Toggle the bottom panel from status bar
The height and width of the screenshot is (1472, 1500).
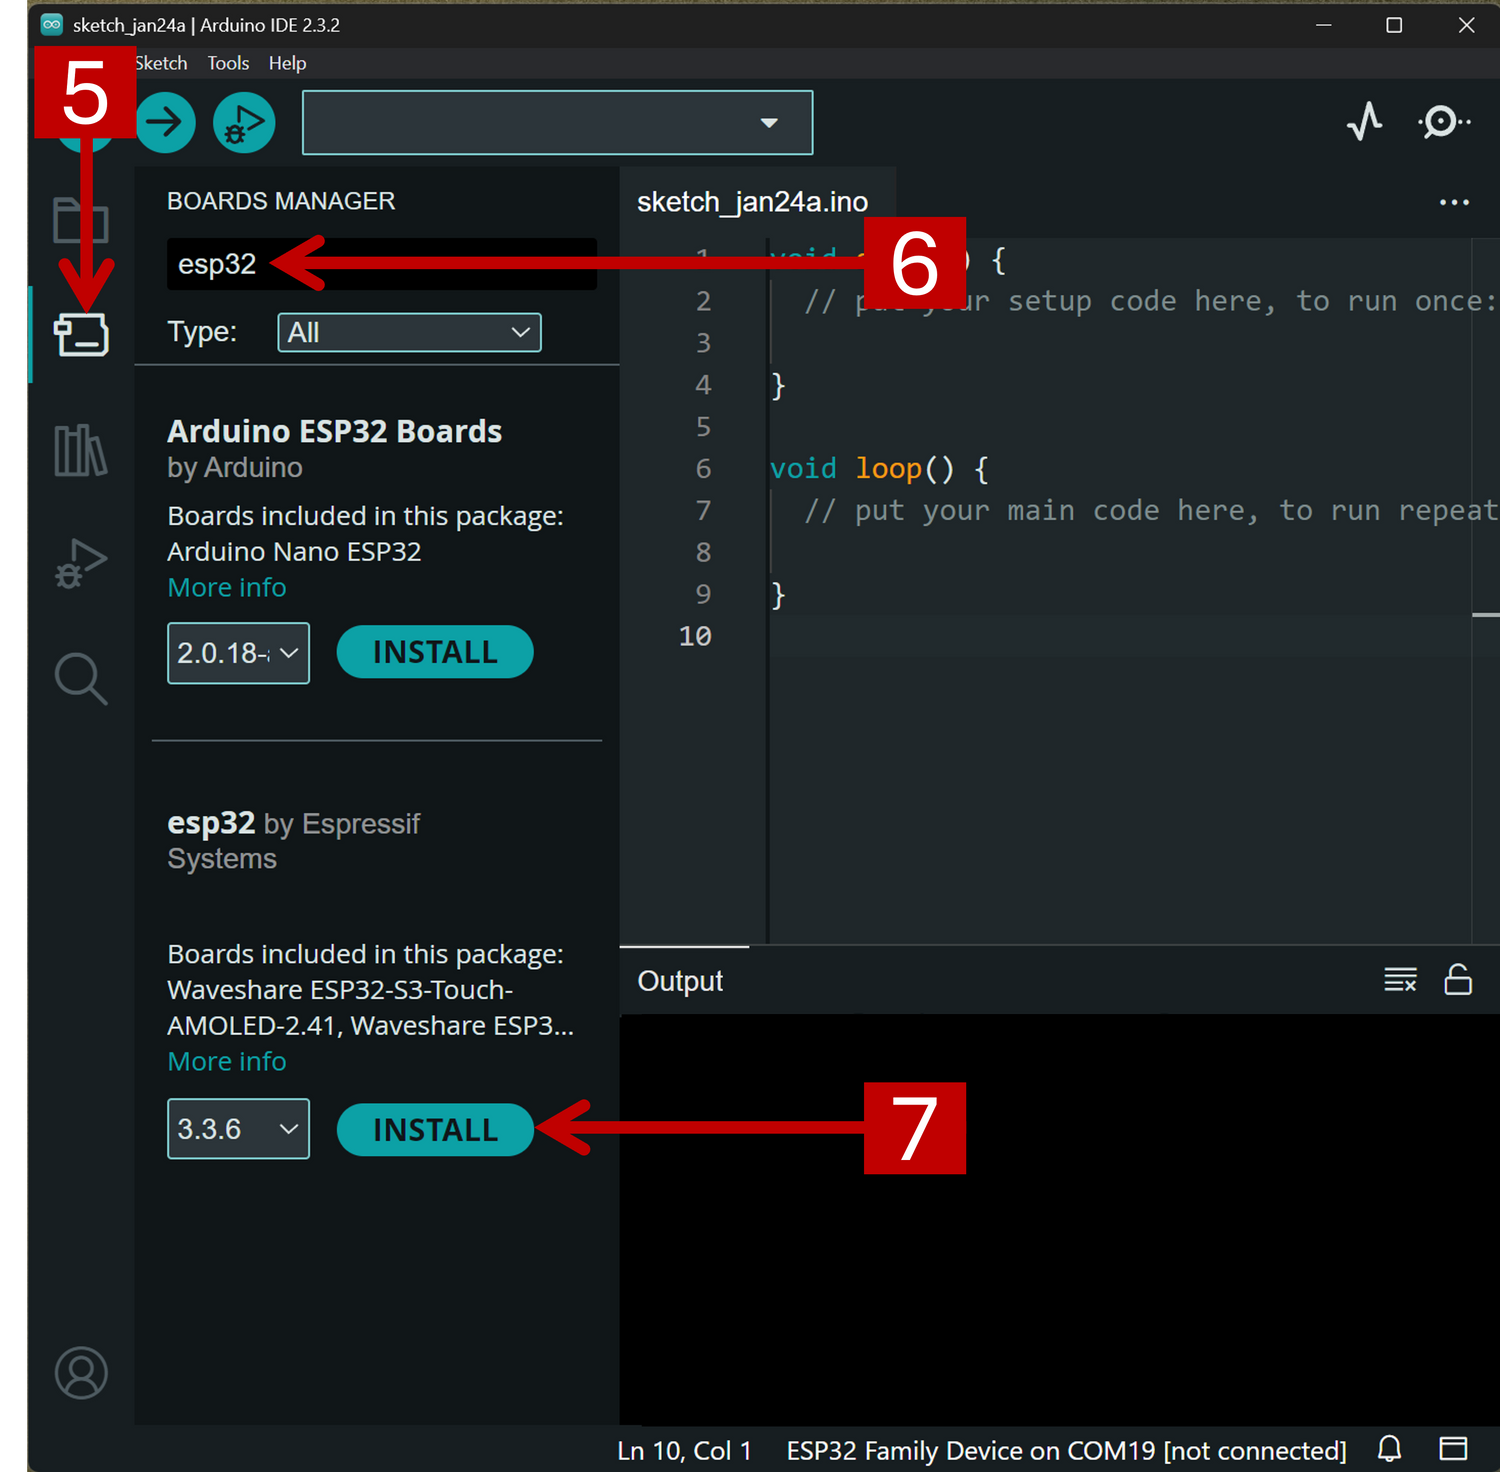(1453, 1449)
